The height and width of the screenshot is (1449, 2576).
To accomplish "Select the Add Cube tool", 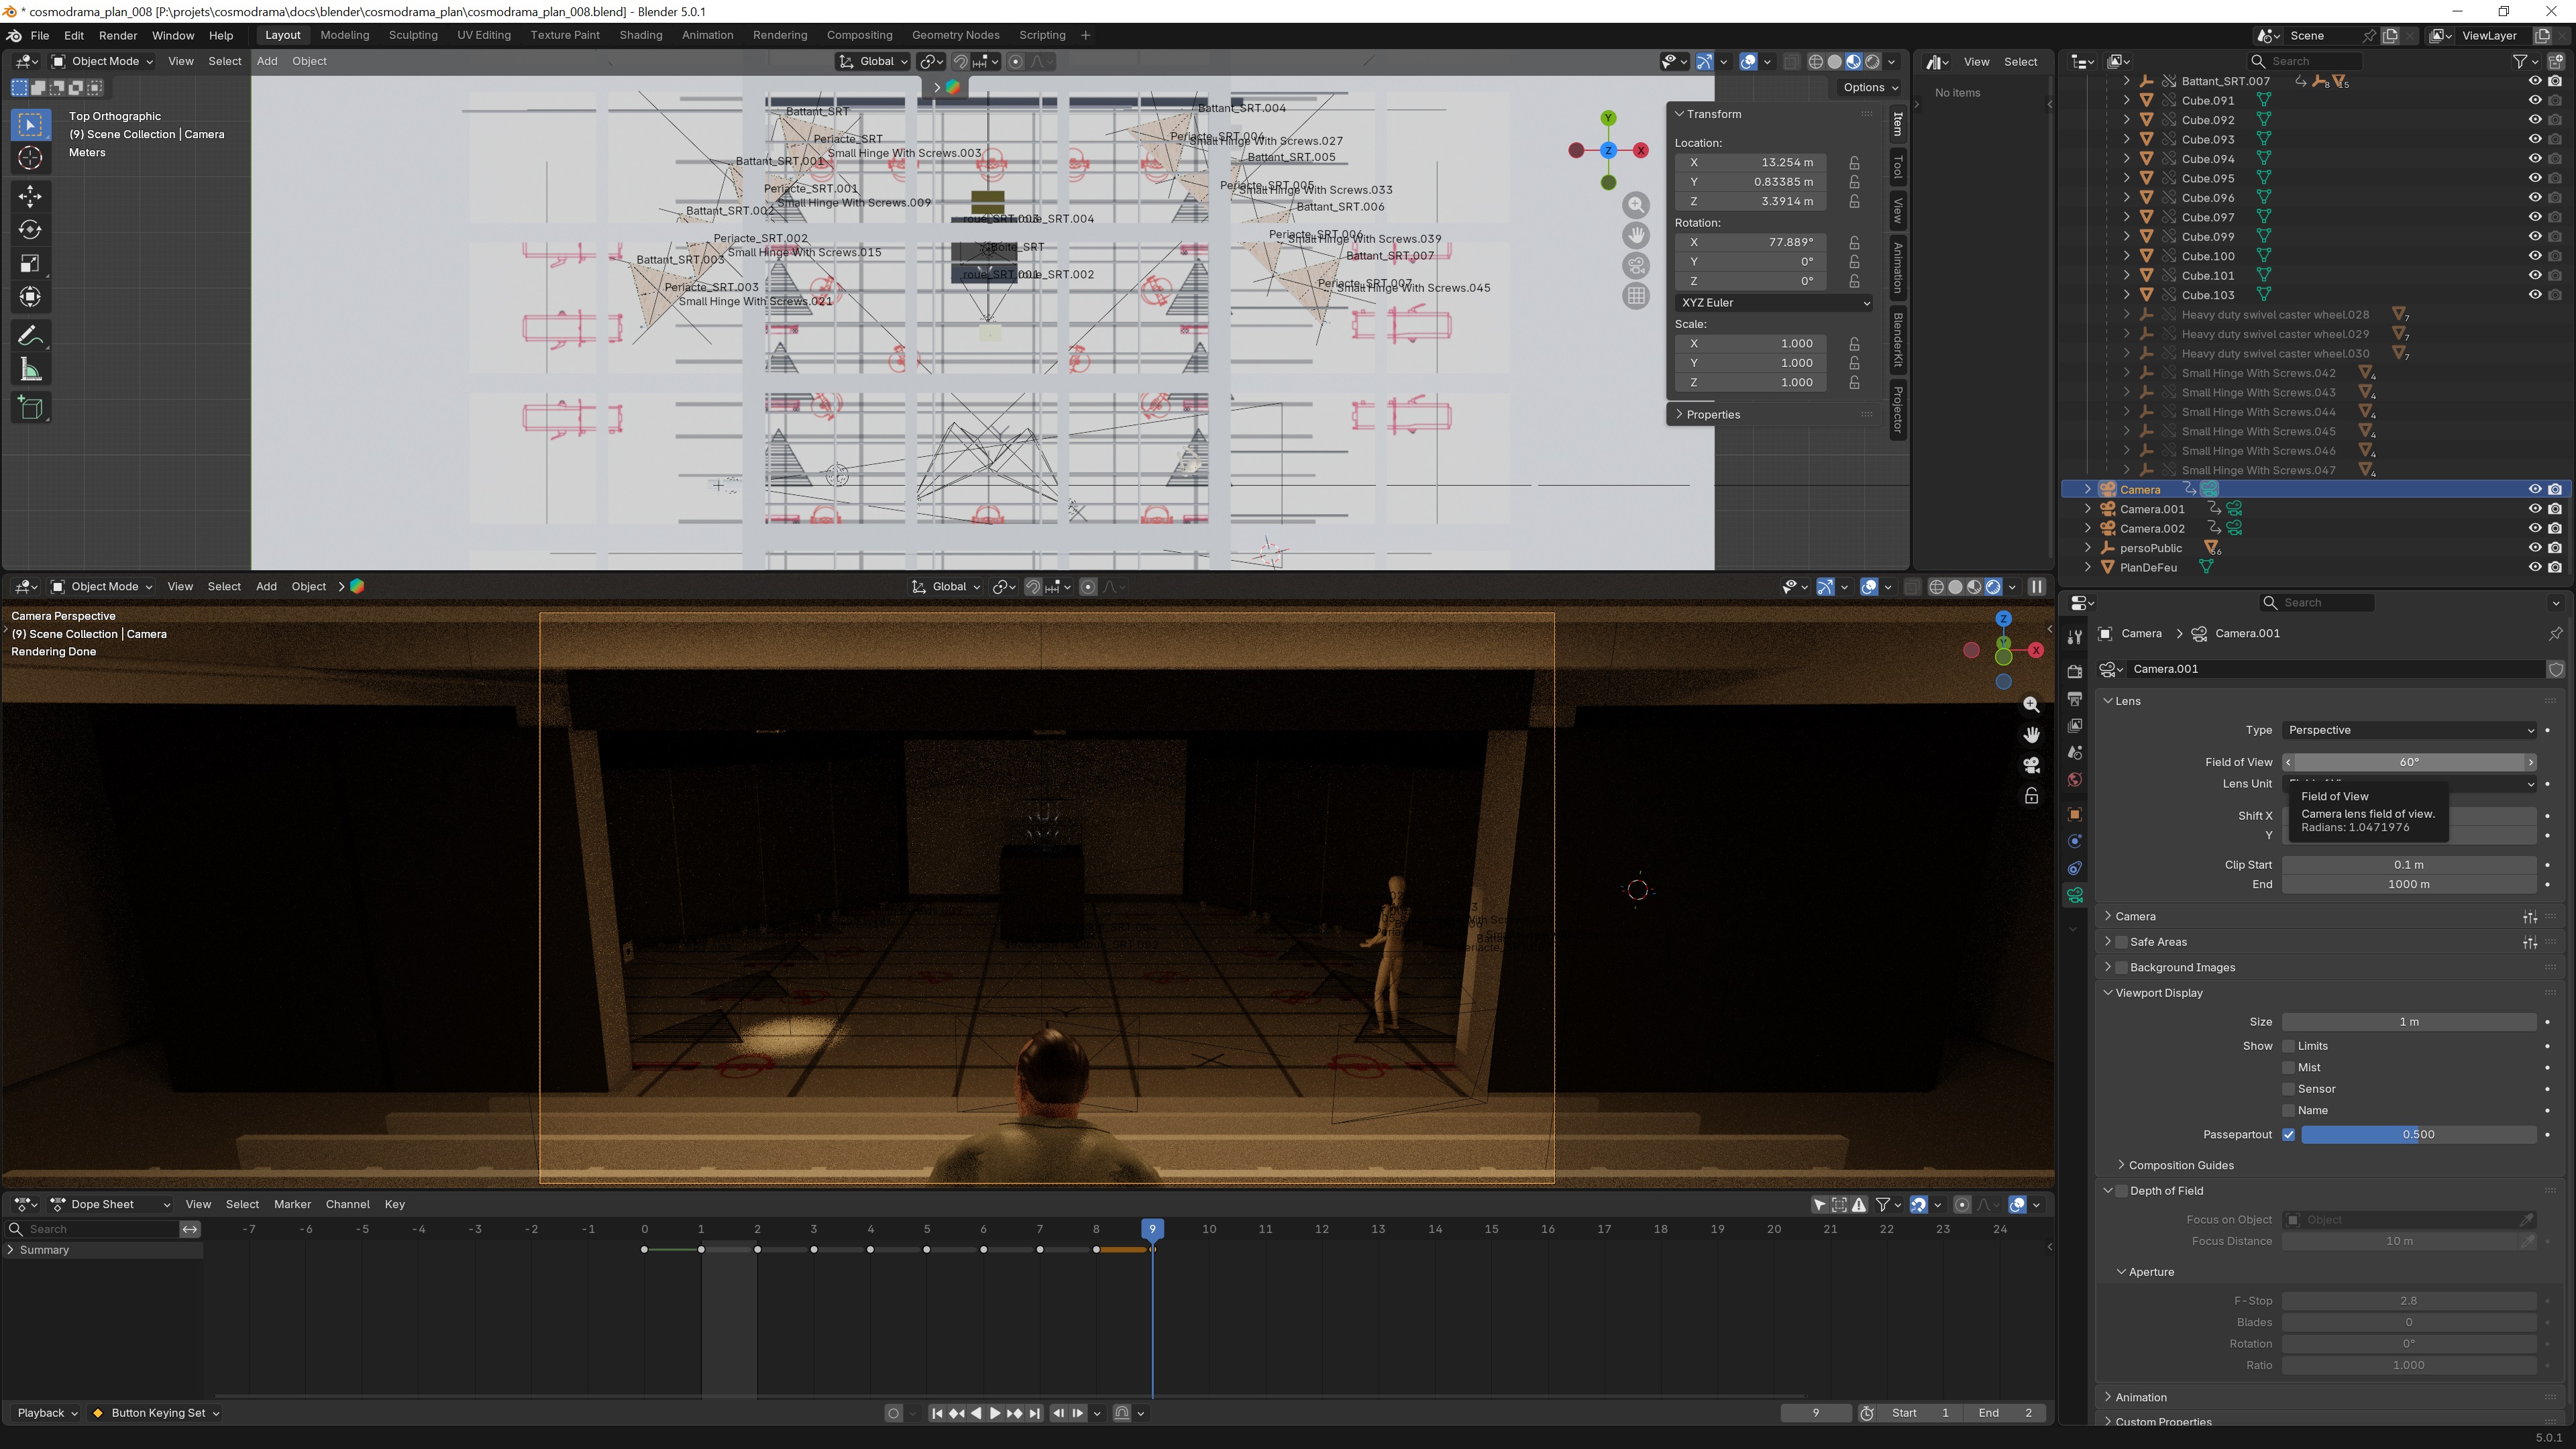I will click(30, 408).
